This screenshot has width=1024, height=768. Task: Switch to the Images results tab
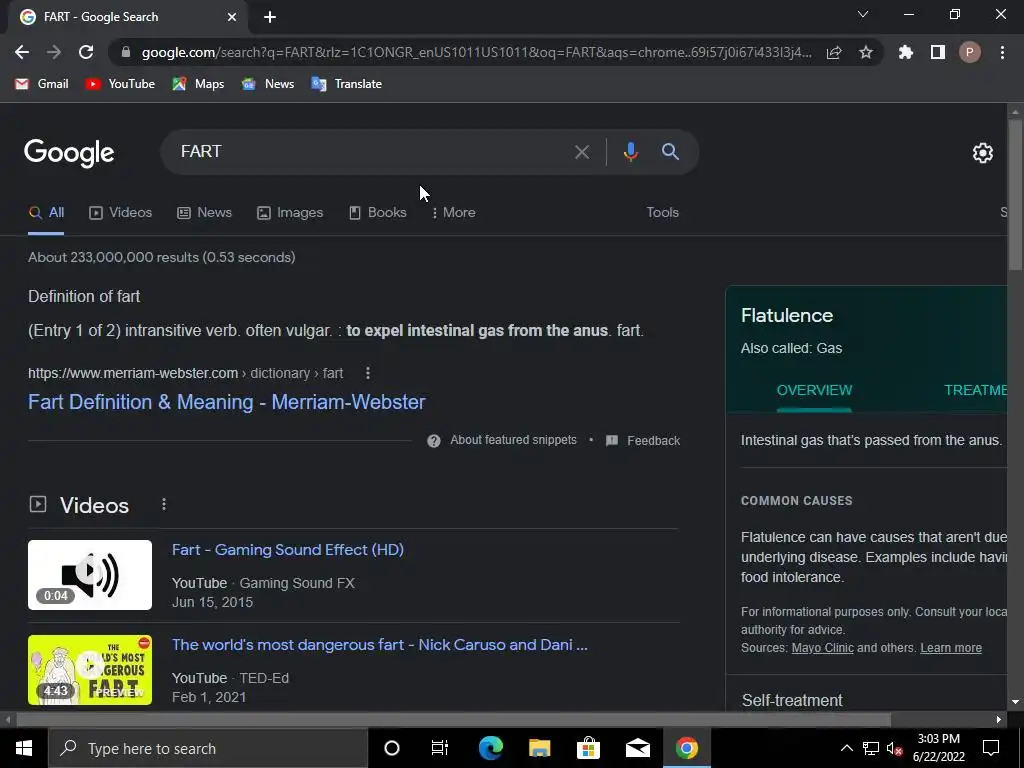point(290,213)
